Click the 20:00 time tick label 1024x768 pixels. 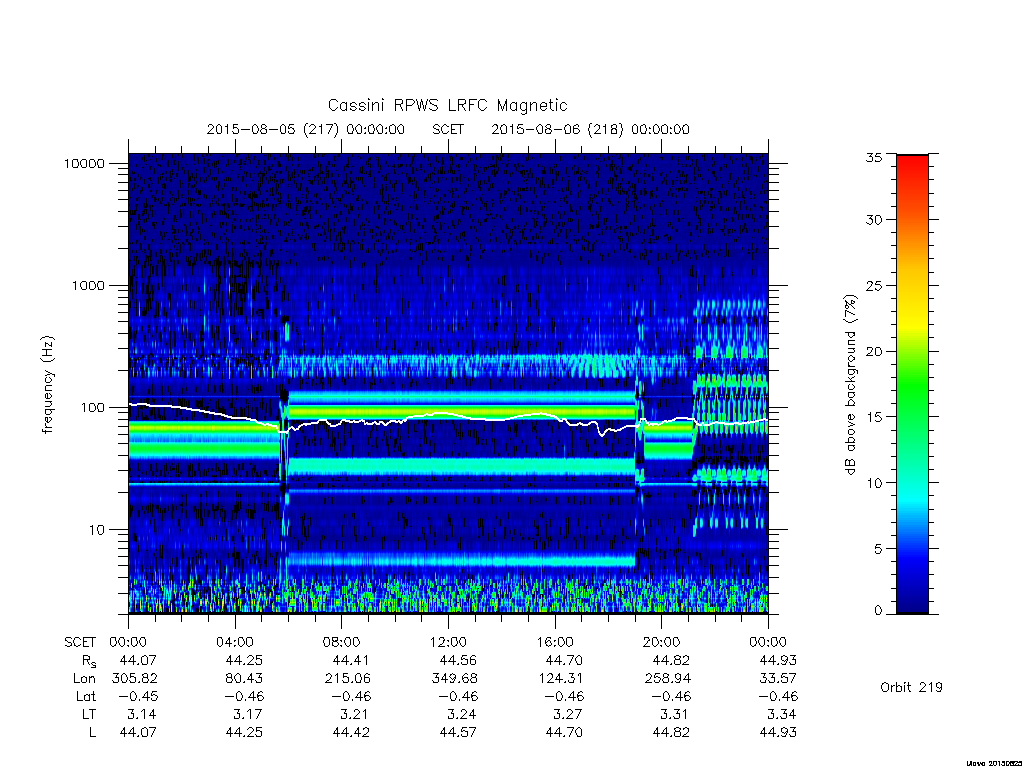click(661, 642)
